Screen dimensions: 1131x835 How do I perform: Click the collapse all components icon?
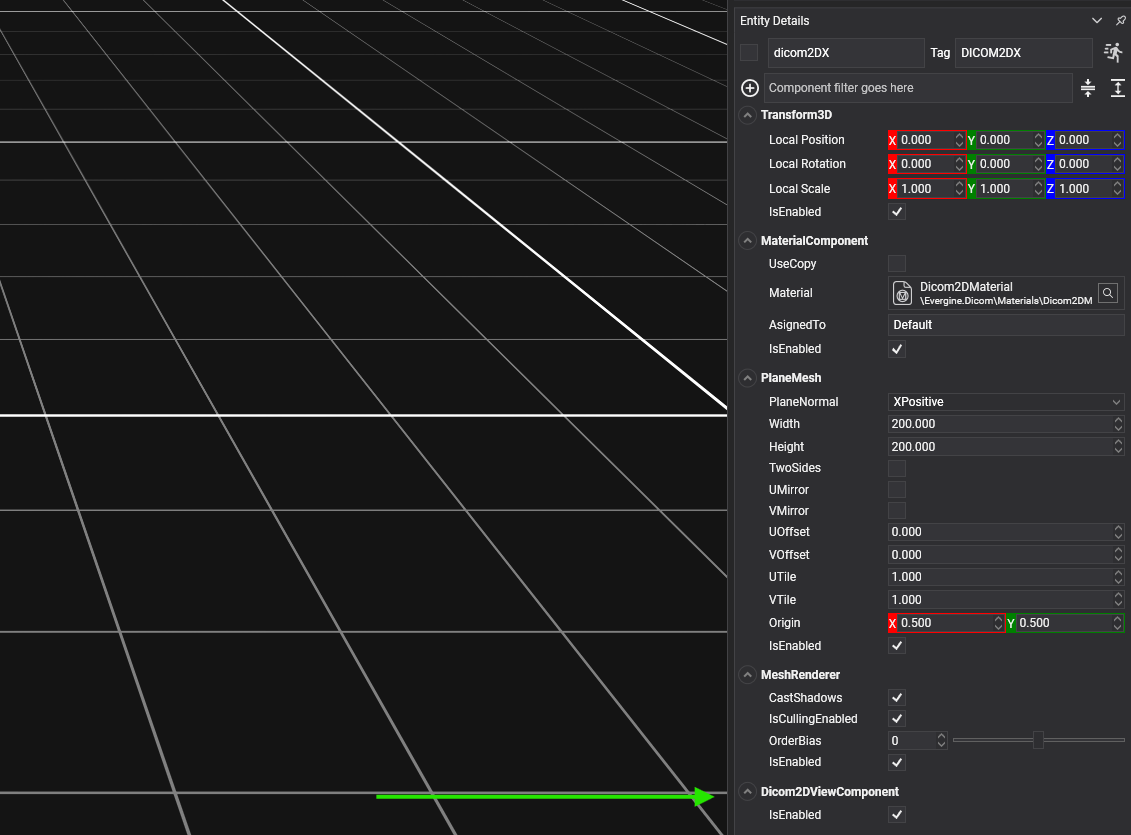click(x=1088, y=88)
